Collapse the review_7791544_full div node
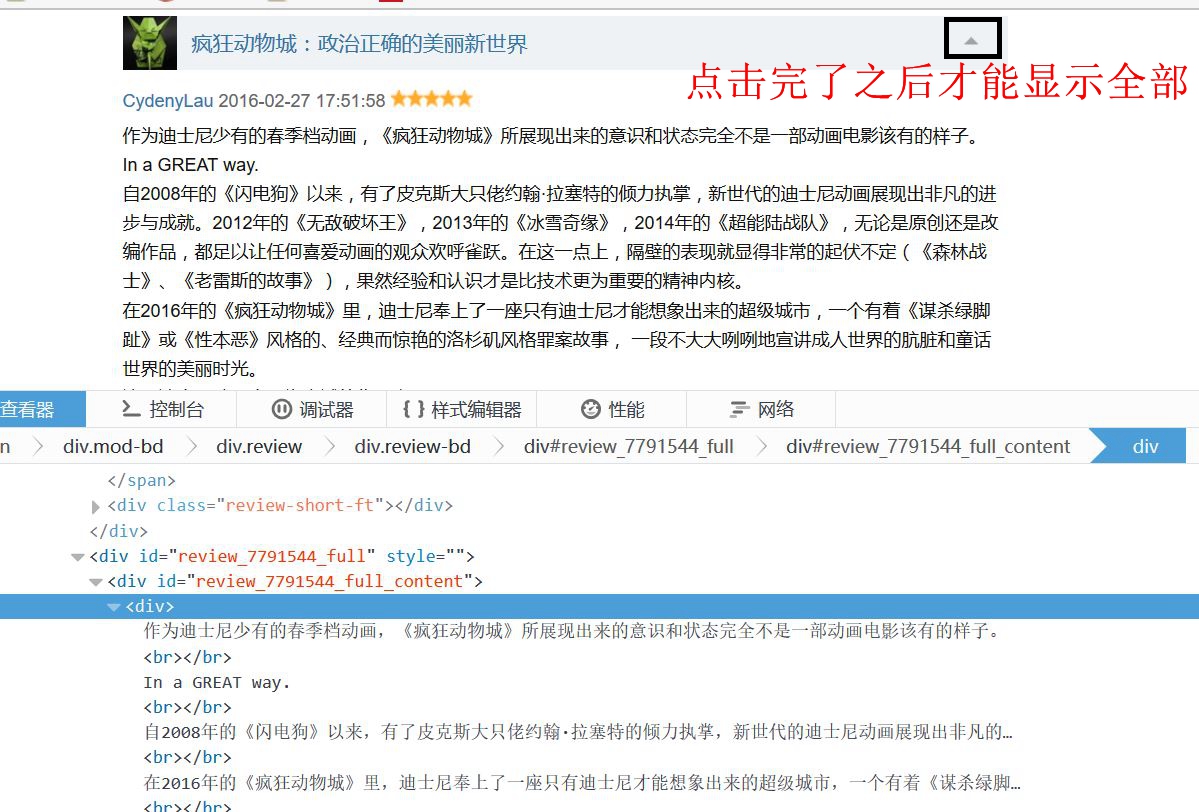This screenshot has width=1199, height=812. [x=77, y=557]
